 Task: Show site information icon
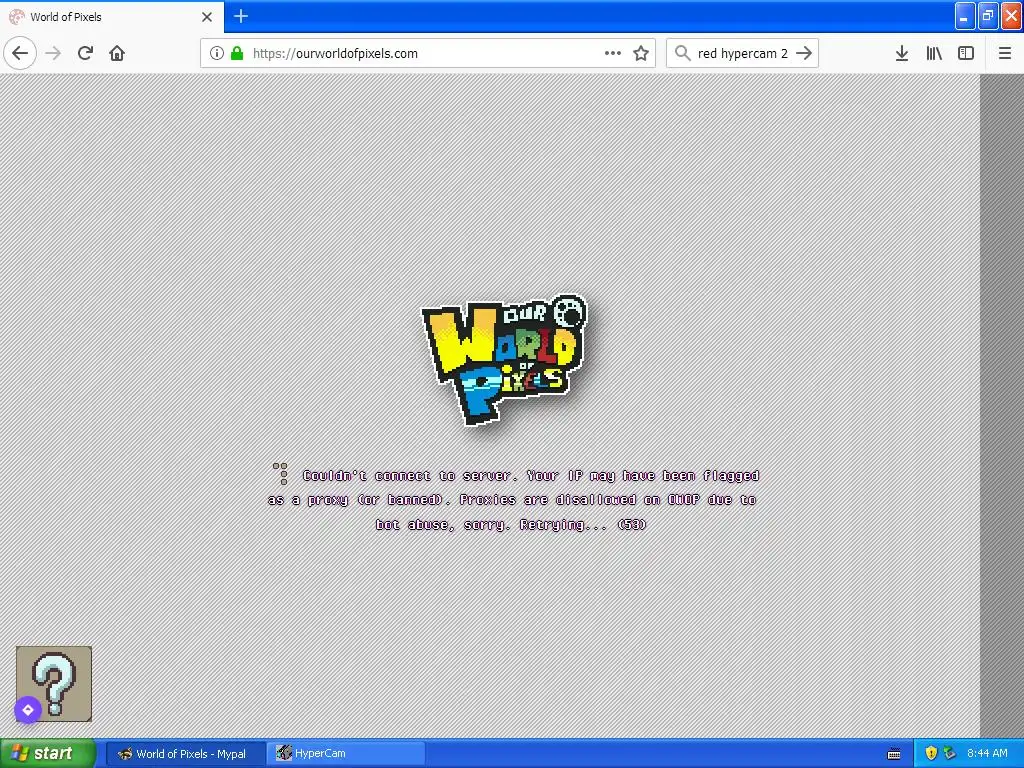point(217,53)
